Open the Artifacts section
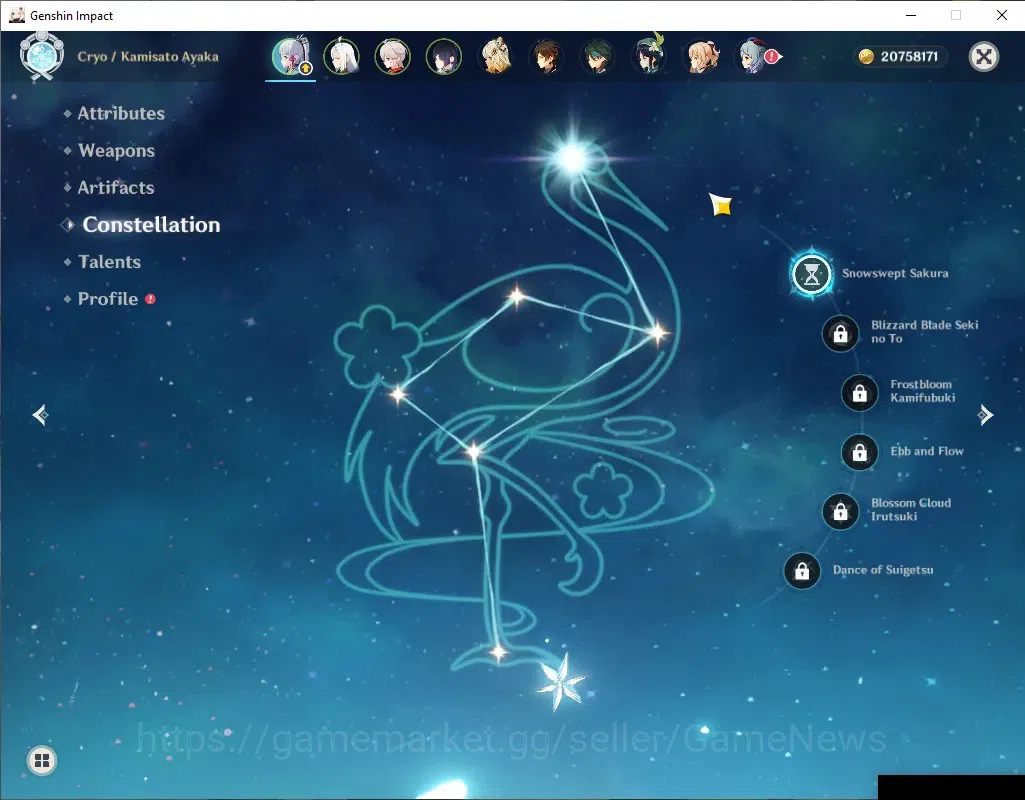The width and height of the screenshot is (1025, 800). 116,188
